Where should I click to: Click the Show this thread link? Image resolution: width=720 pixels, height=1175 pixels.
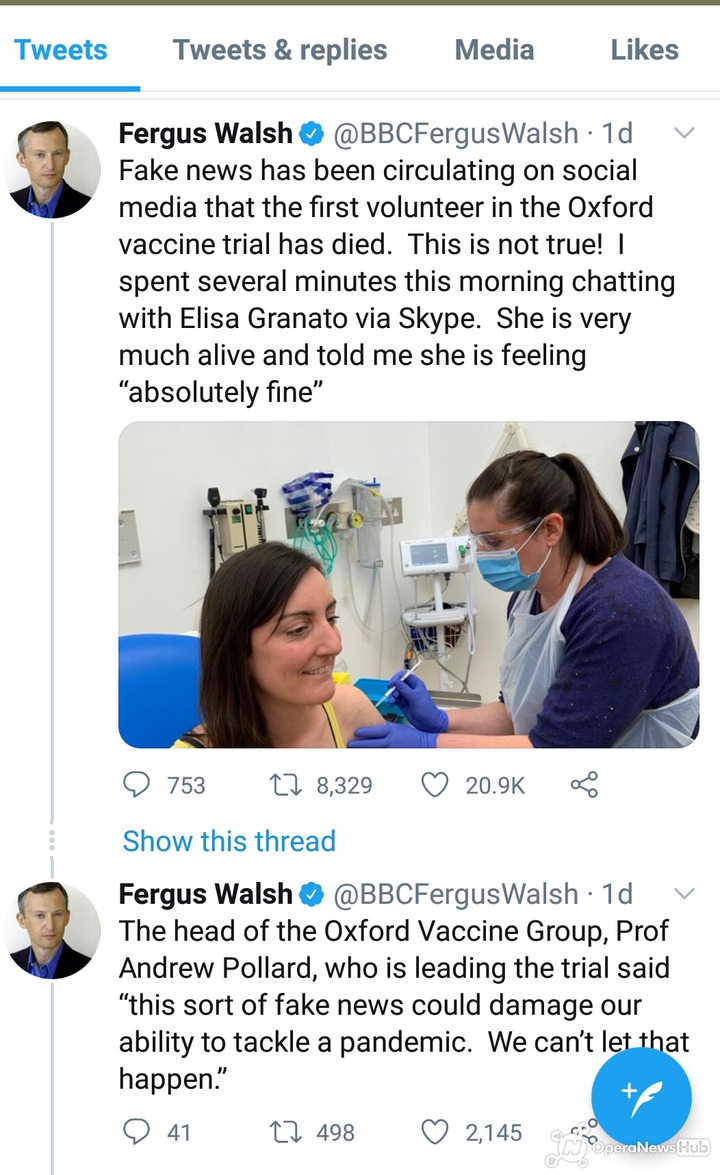point(229,841)
